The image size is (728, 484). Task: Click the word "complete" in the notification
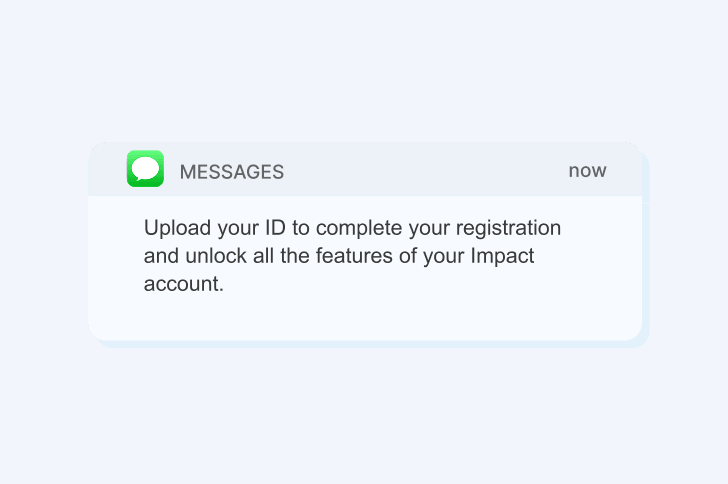tap(354, 228)
